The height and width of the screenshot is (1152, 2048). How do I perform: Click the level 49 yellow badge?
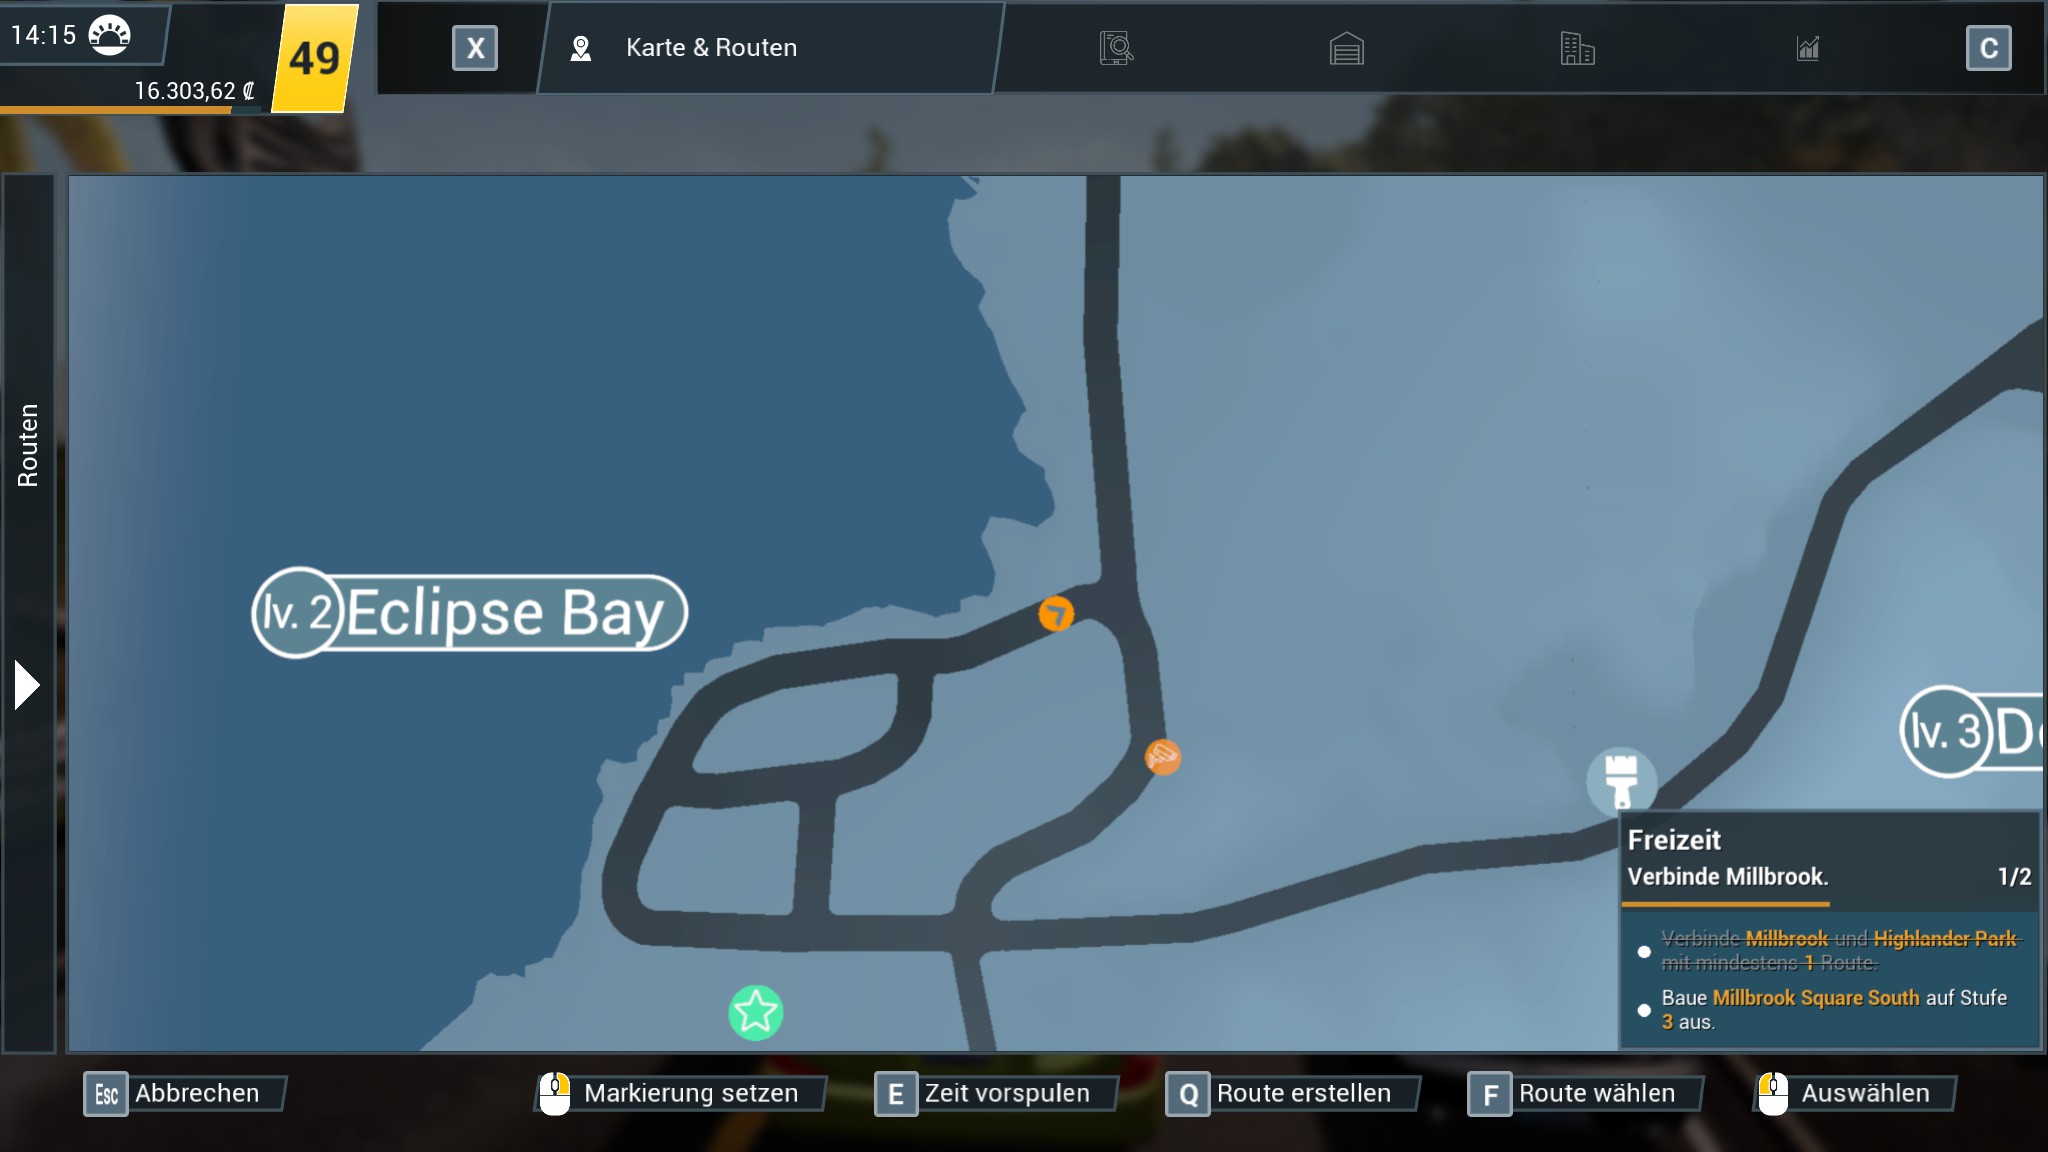(314, 58)
